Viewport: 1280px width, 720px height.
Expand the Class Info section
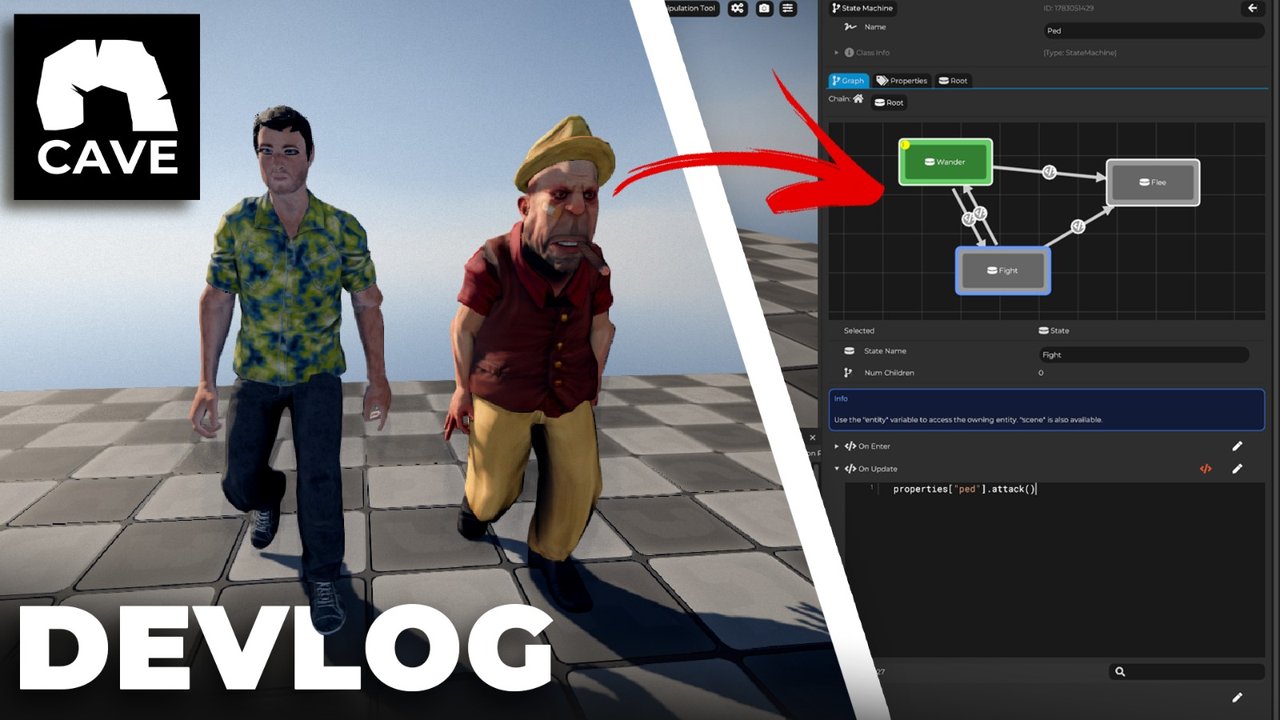click(837, 52)
